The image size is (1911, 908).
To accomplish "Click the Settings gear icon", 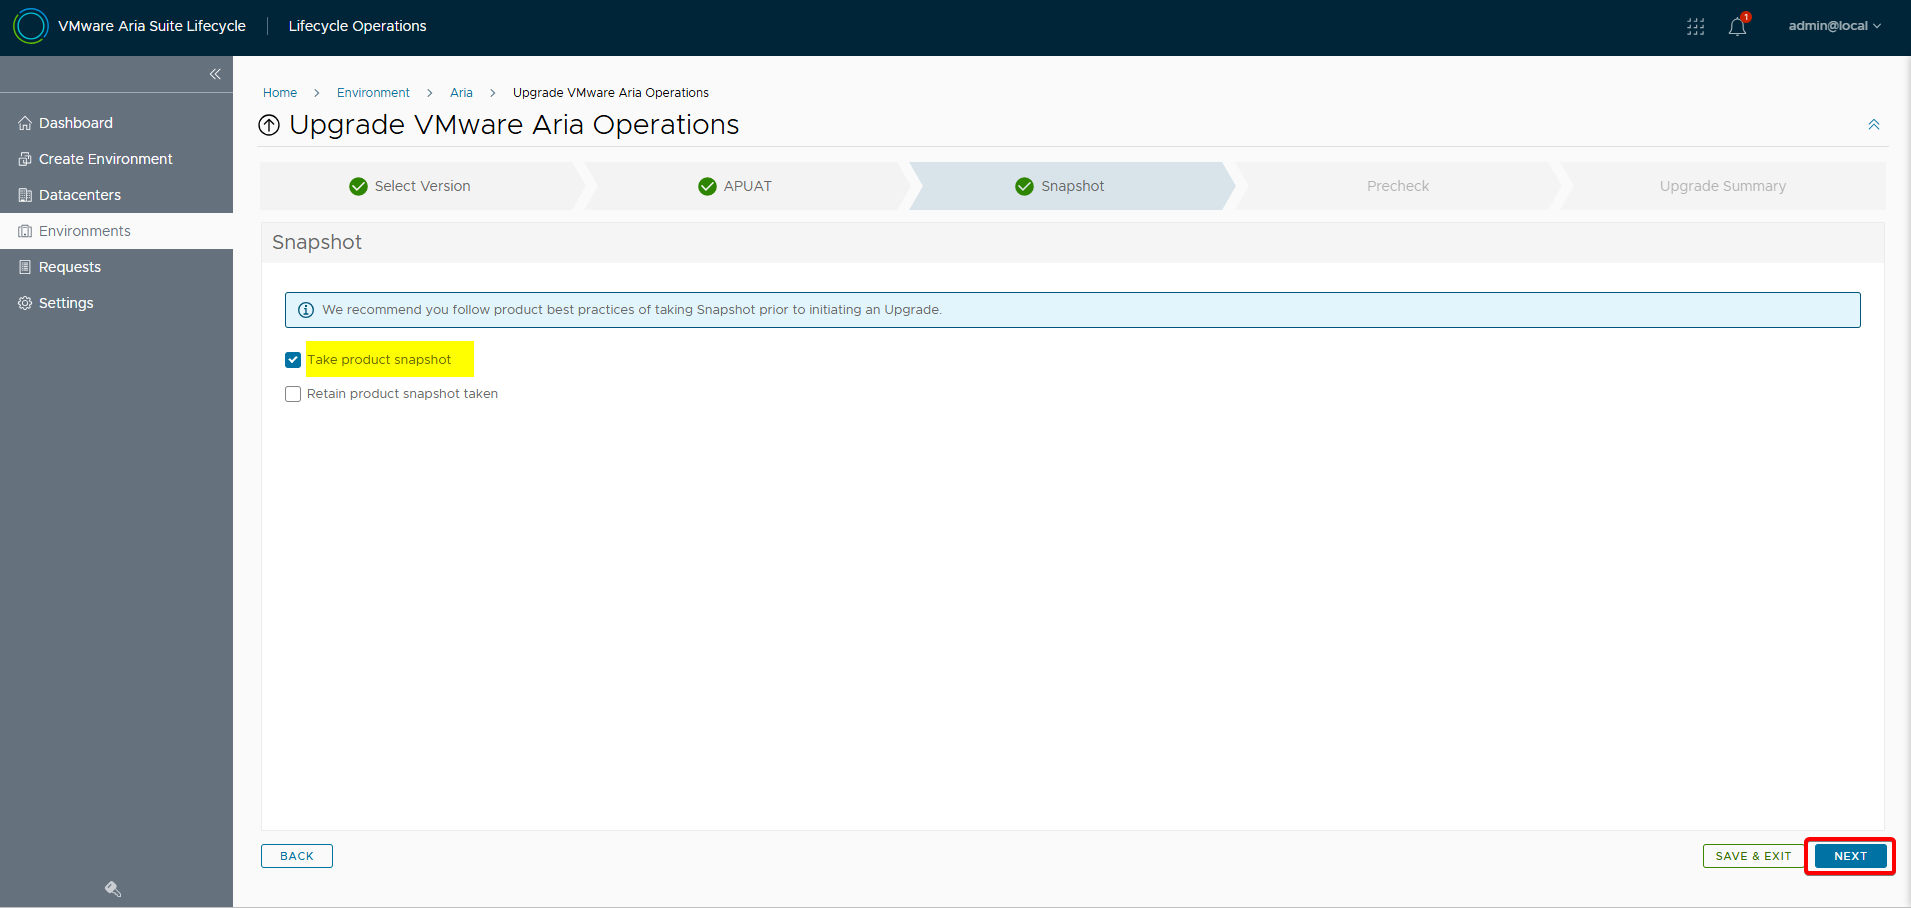I will tap(25, 303).
